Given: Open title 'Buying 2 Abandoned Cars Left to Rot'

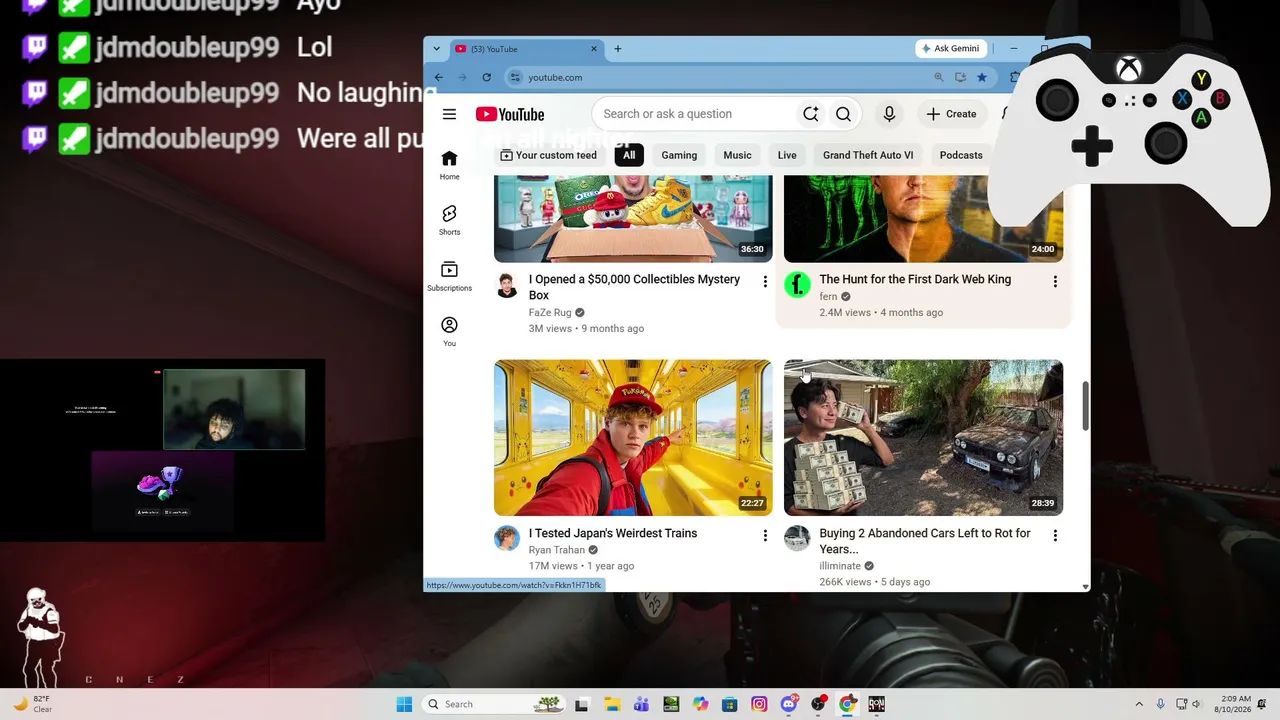Looking at the screenshot, I should [925, 541].
